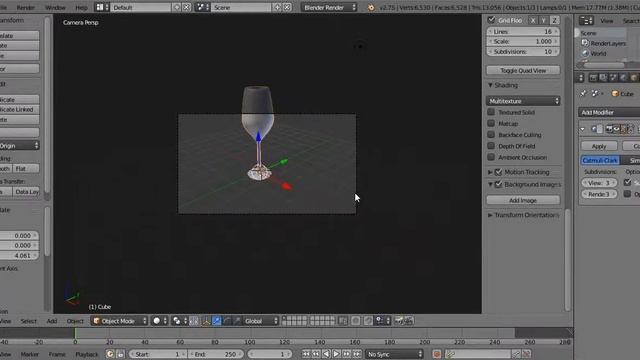Open the Add Modifier menu
The image size is (640, 360).
[x=609, y=112]
